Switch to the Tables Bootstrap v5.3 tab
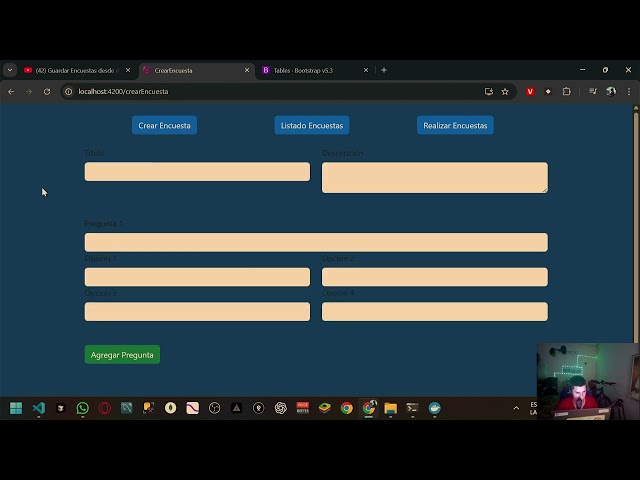640x480 pixels. [x=315, y=70]
